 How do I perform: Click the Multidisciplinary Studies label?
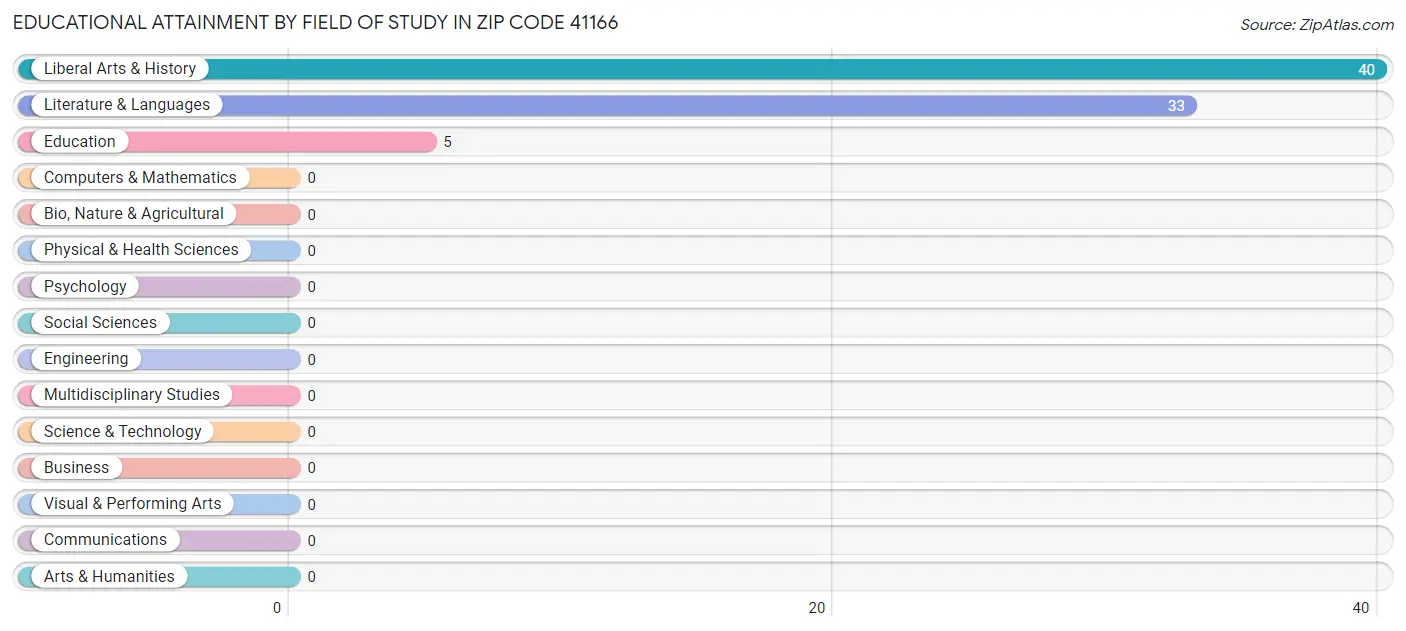click(x=132, y=395)
